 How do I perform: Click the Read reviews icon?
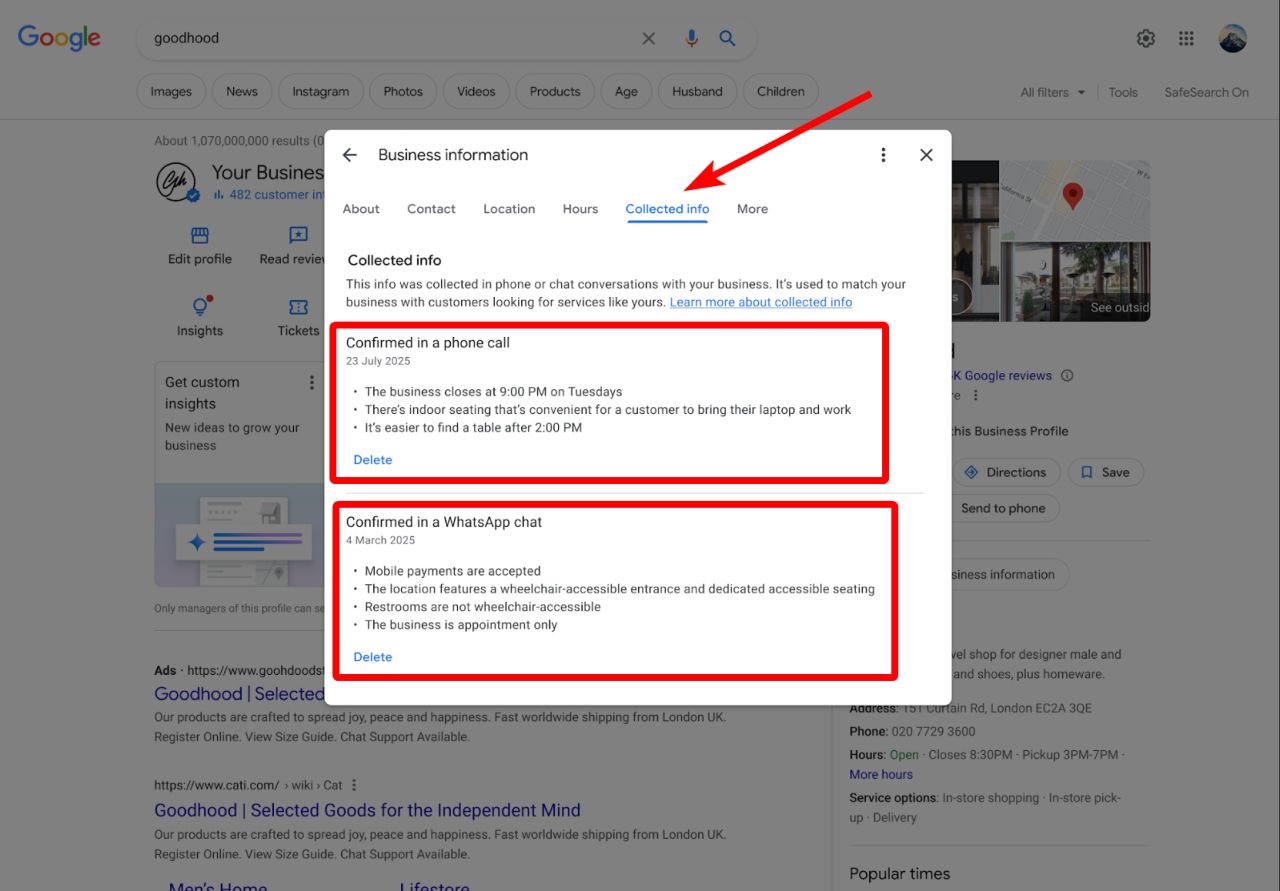pyautogui.click(x=298, y=235)
